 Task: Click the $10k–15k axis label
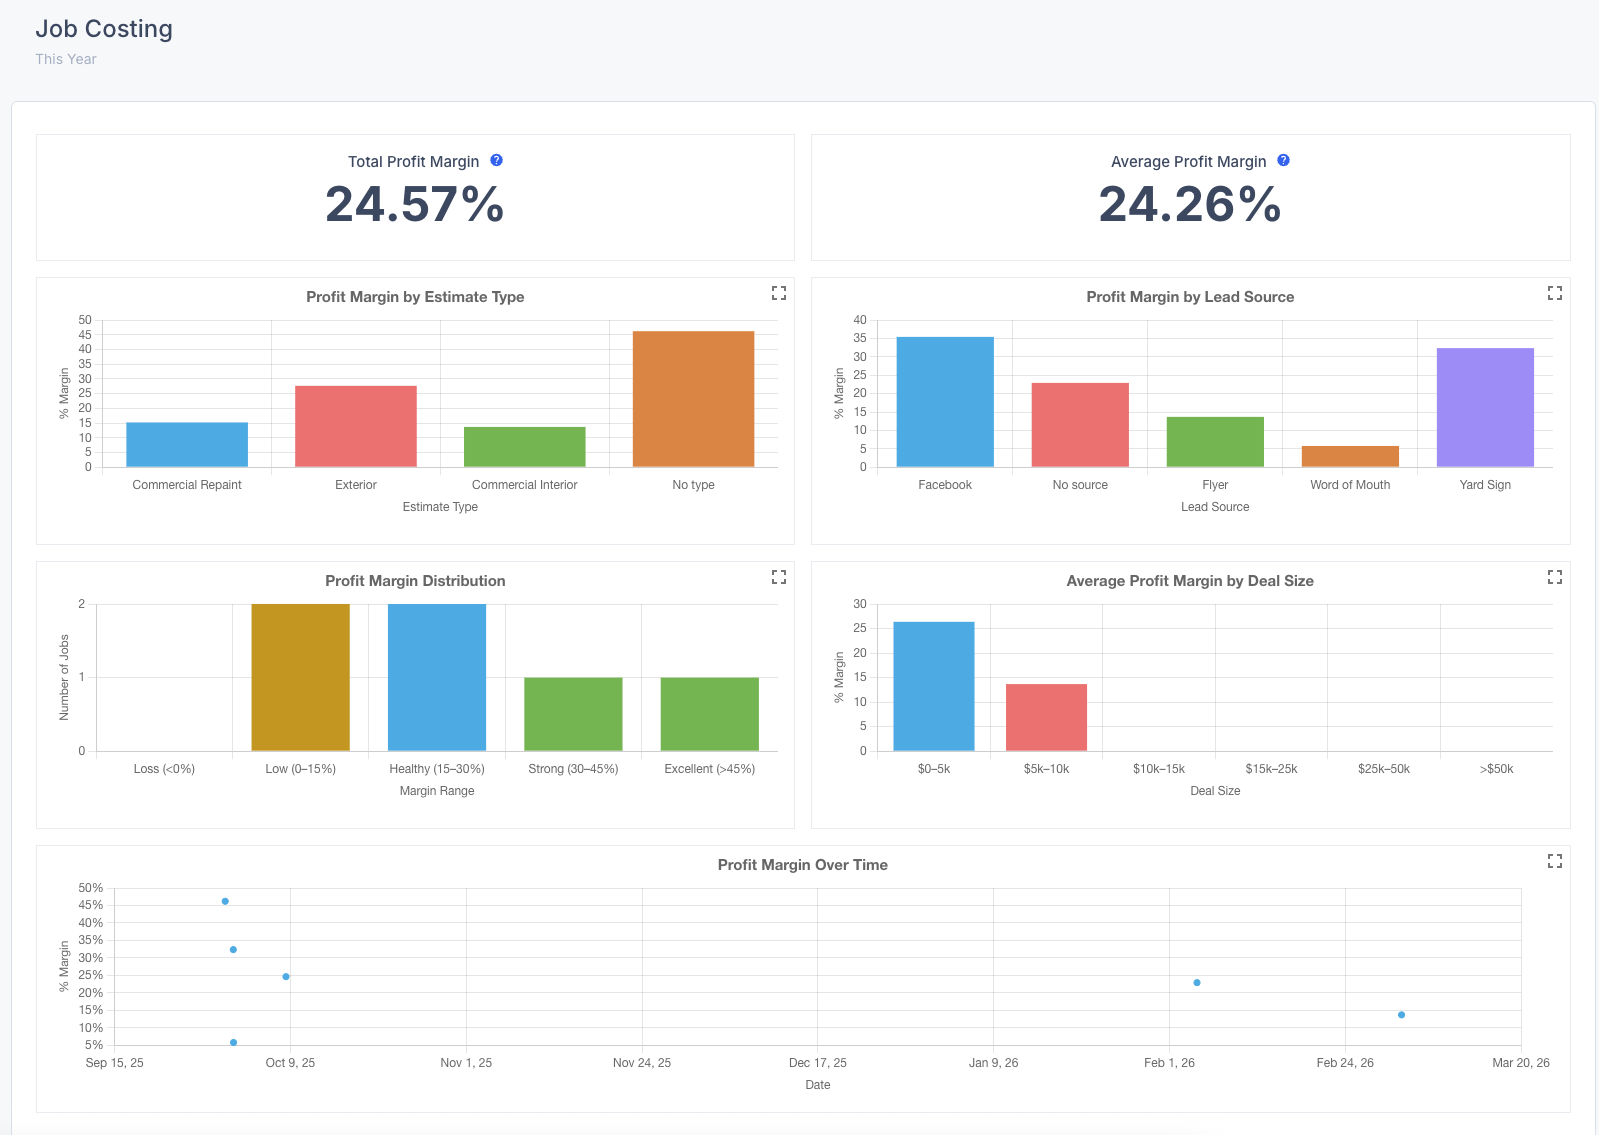click(1159, 769)
